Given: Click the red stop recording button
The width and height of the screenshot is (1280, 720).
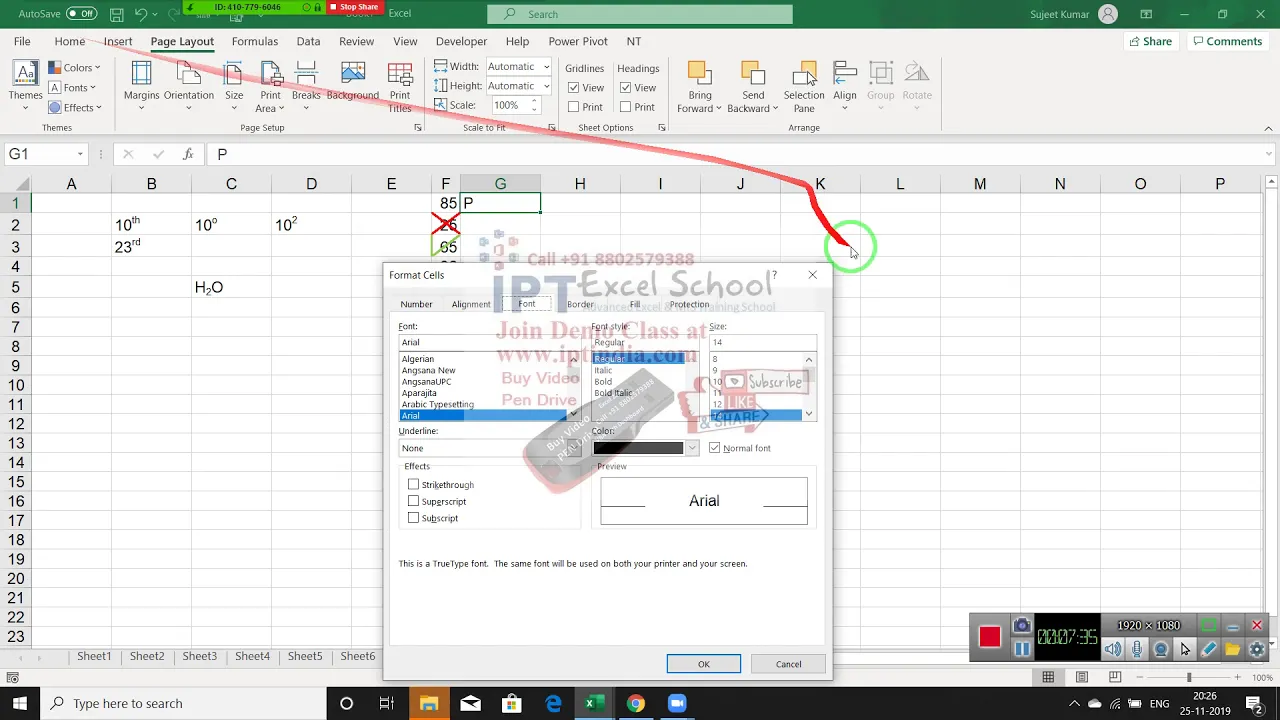Looking at the screenshot, I should click(x=990, y=637).
